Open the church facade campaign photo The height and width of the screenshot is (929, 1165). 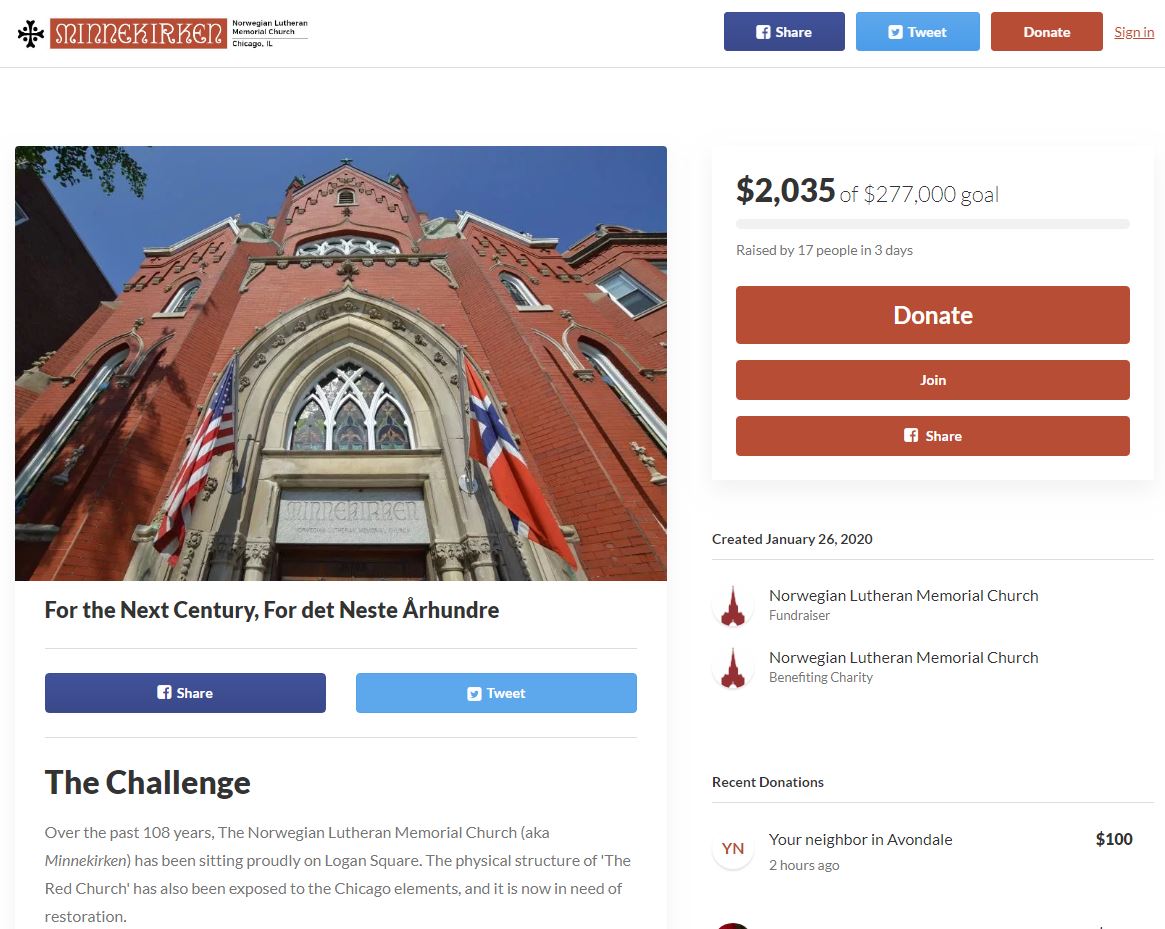coord(341,363)
